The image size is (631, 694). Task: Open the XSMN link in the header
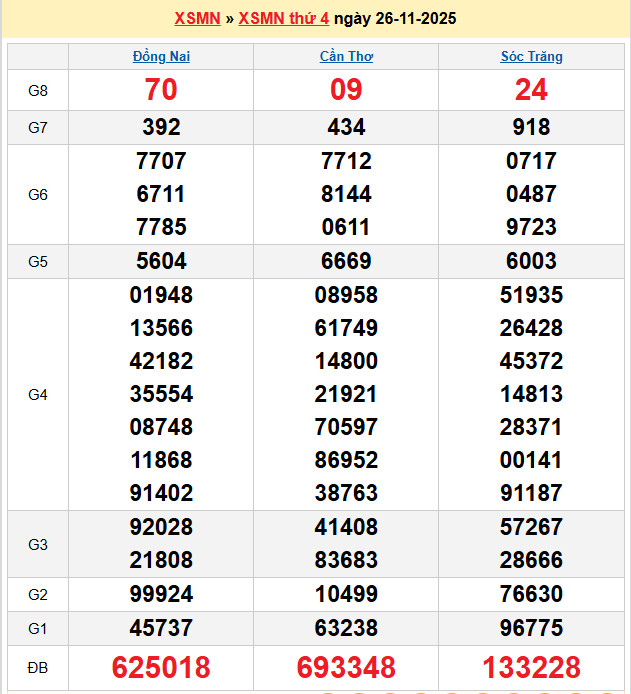[197, 19]
